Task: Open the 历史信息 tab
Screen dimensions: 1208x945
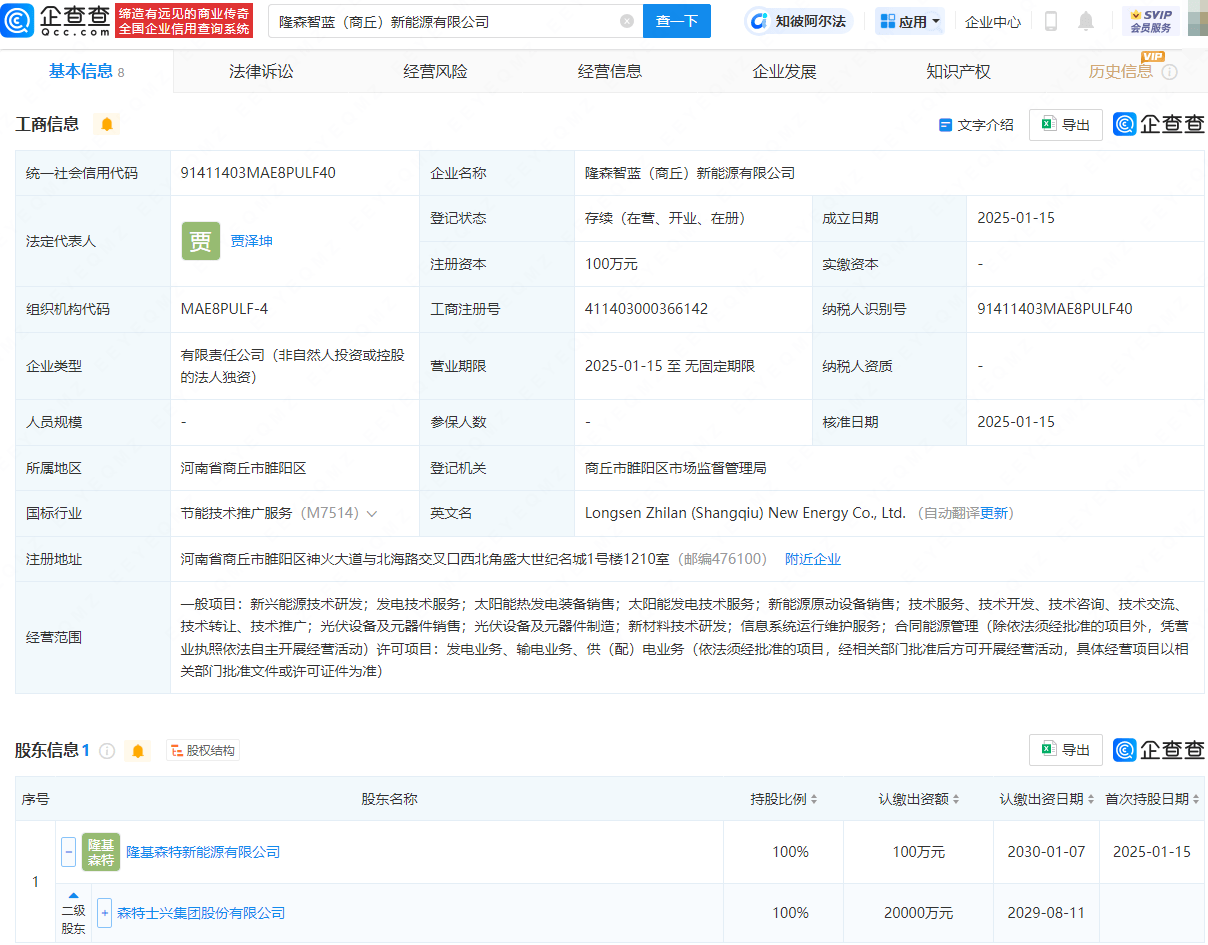Action: 1119,71
